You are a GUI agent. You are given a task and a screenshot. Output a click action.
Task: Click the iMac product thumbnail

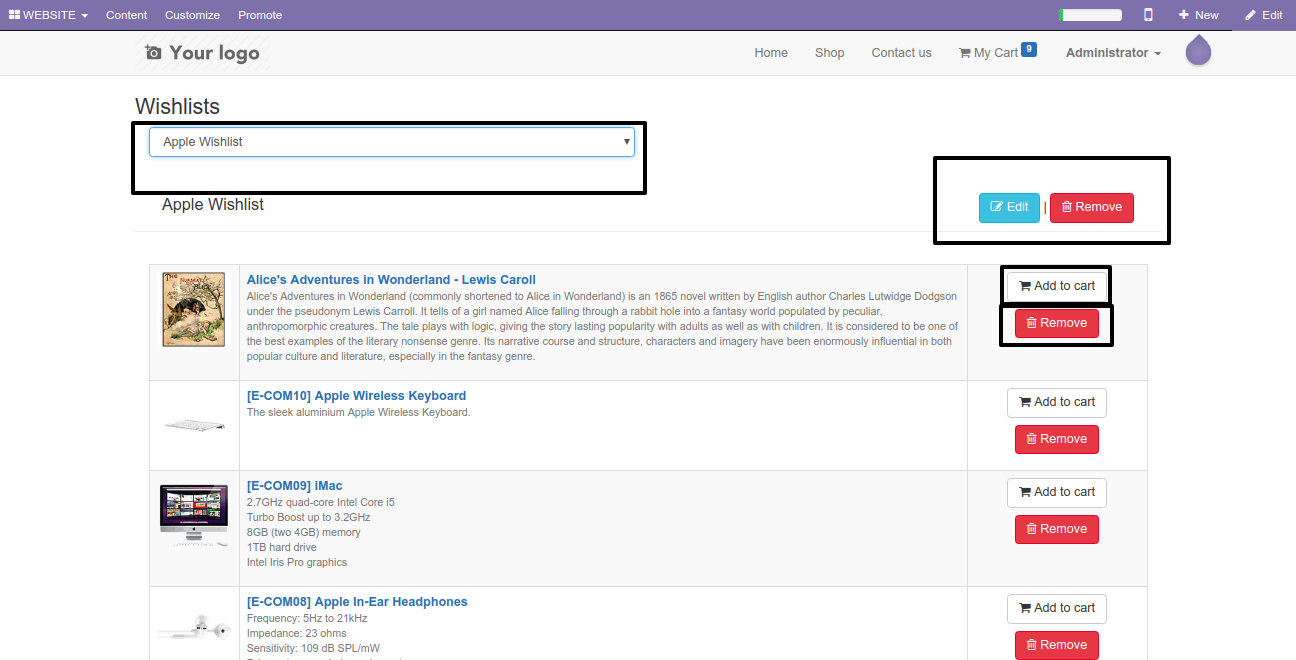(194, 515)
